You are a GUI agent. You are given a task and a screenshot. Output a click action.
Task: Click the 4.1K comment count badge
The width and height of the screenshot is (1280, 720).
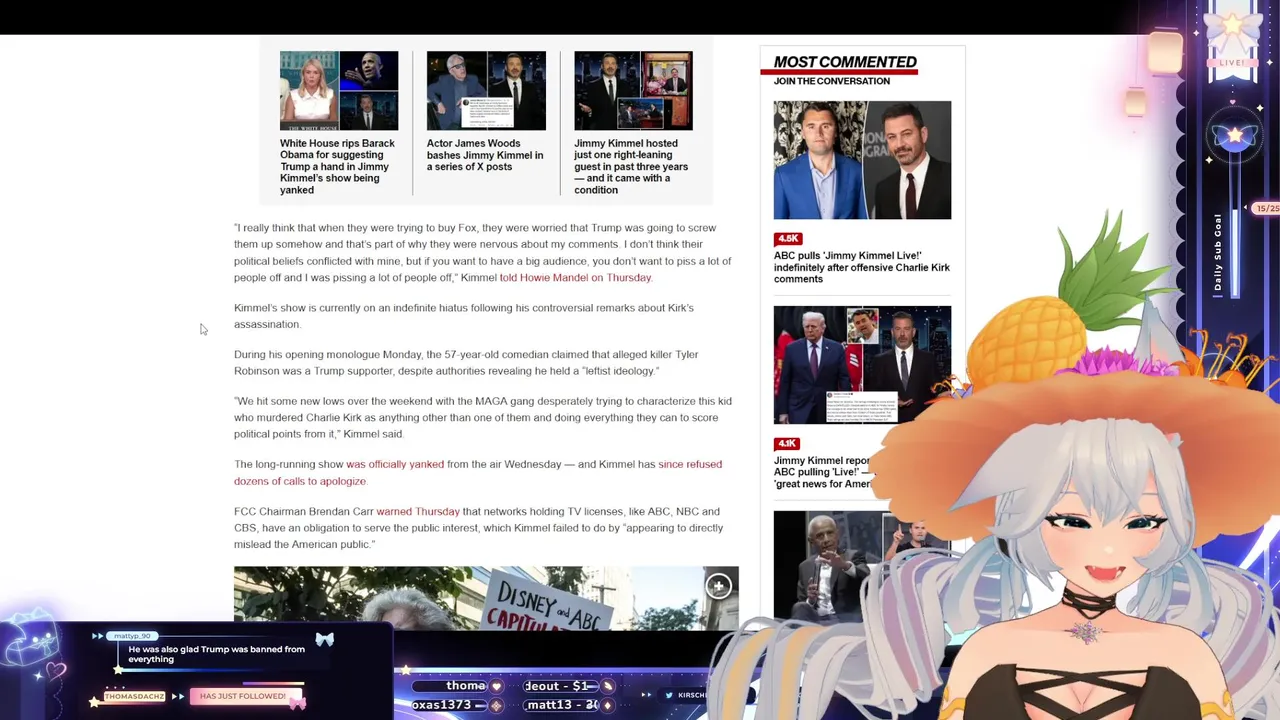787,443
